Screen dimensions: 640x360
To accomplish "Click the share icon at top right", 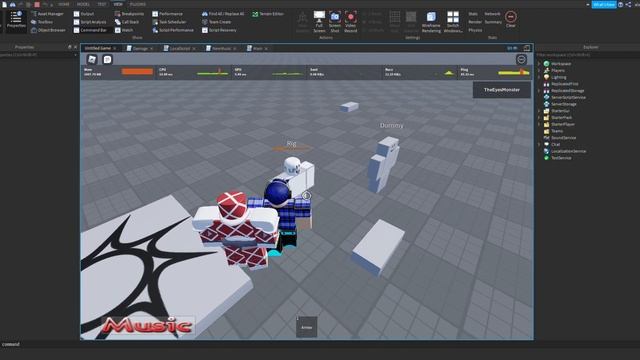I will (628, 4).
